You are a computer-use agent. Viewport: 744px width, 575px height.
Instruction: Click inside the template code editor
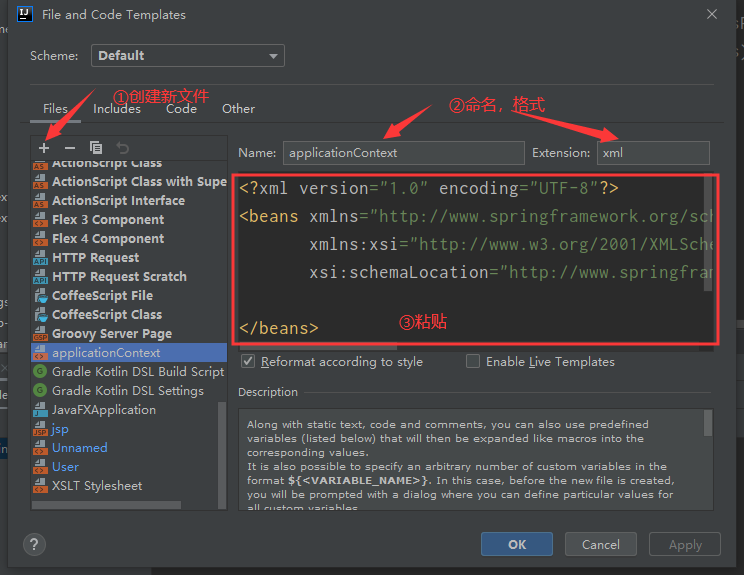[x=474, y=259]
